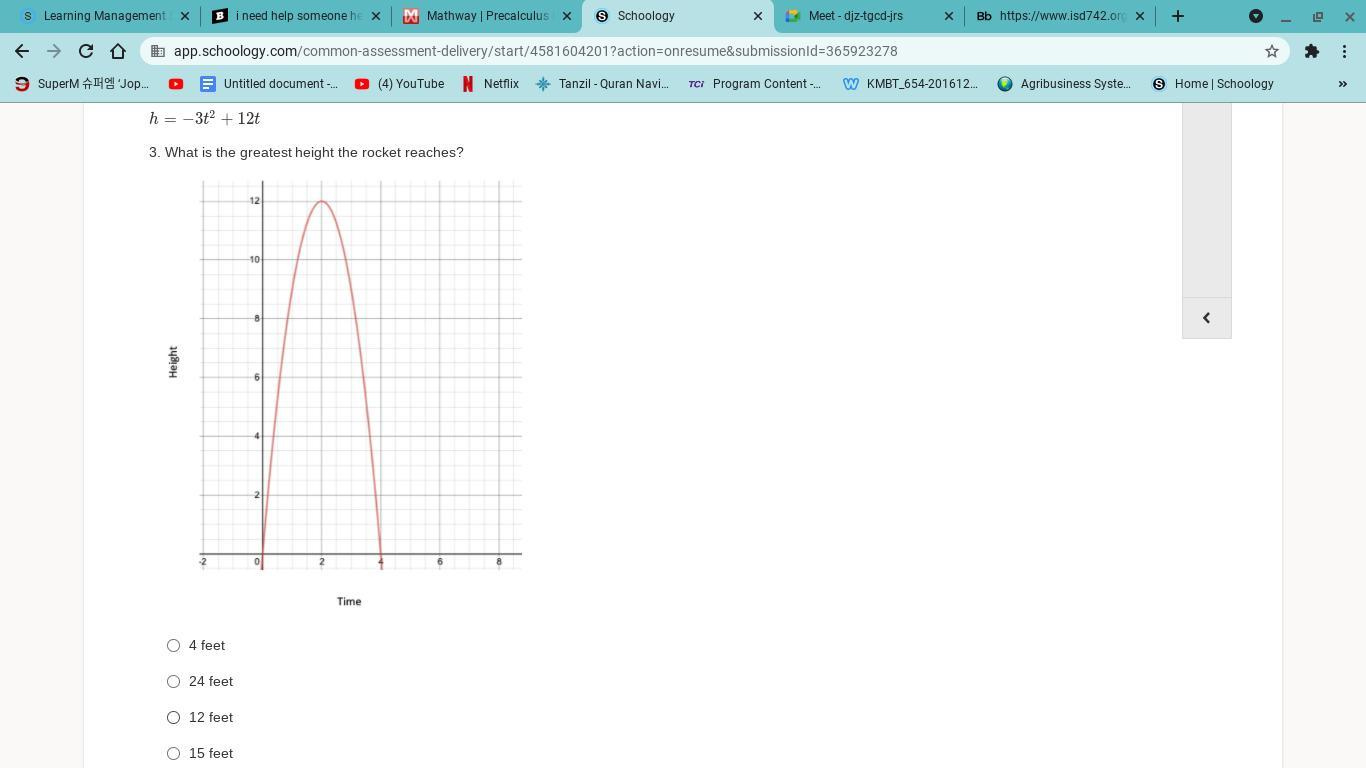
Task: Open the "i need help someone" tab
Action: click(x=296, y=16)
